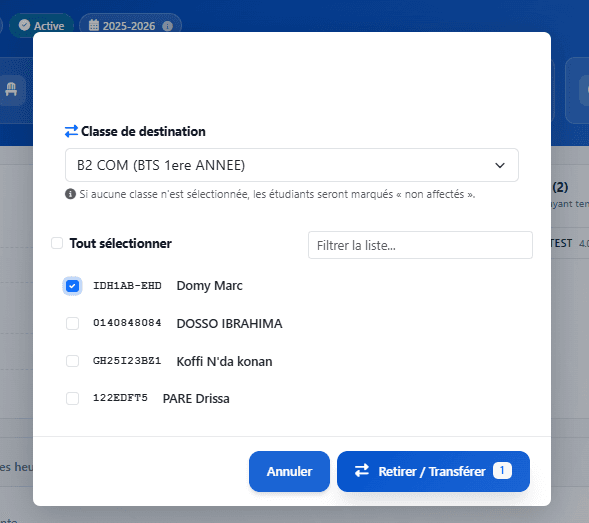Tick the Tout sélectionner checkbox
589x523 pixels.
57,243
